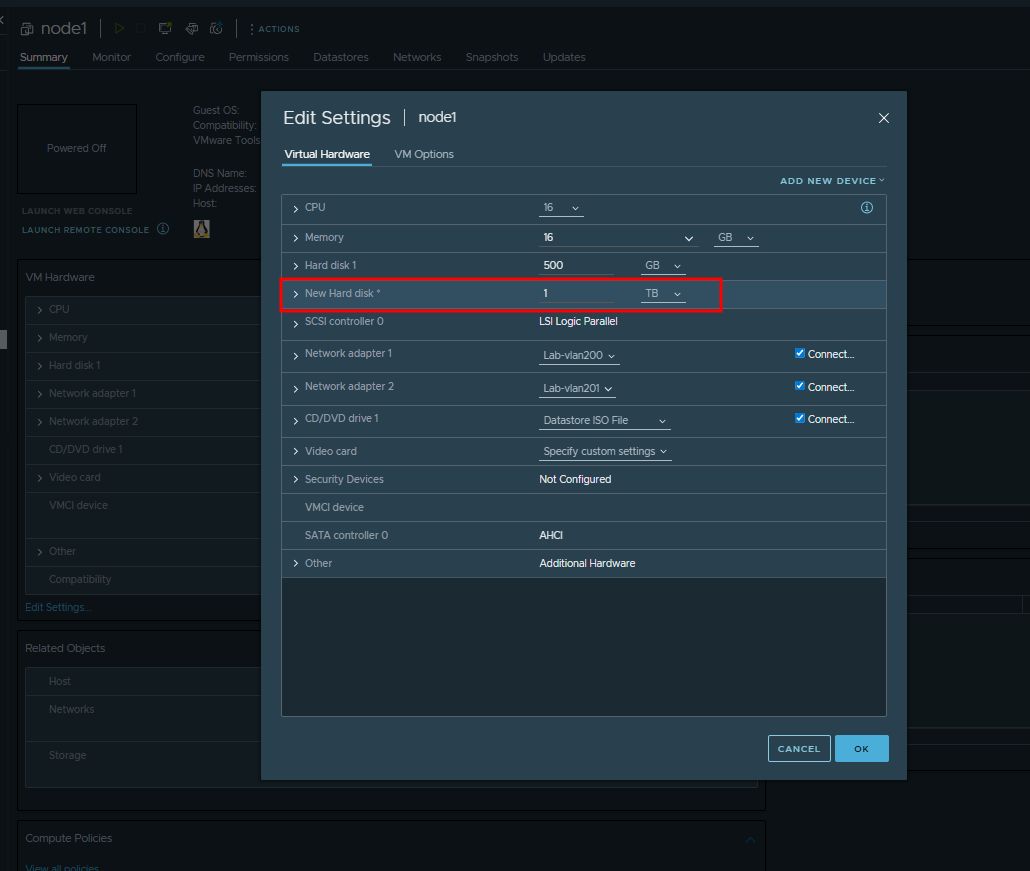1030x871 pixels.
Task: Open the New Hard disk TB unit dropdown
Action: 664,294
